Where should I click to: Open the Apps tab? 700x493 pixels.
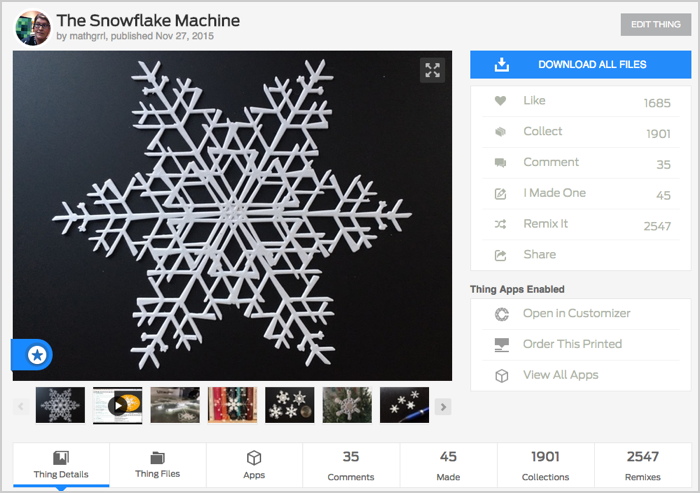[254, 465]
